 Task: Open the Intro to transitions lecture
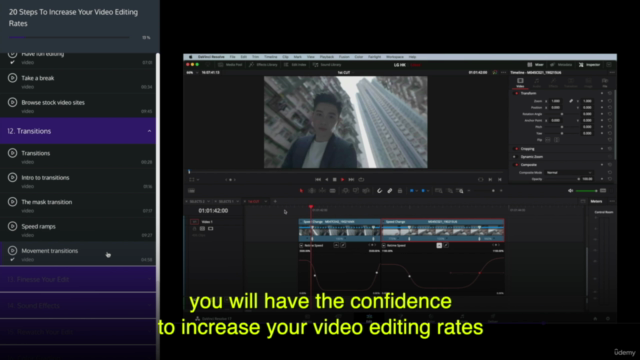[x=78, y=181]
